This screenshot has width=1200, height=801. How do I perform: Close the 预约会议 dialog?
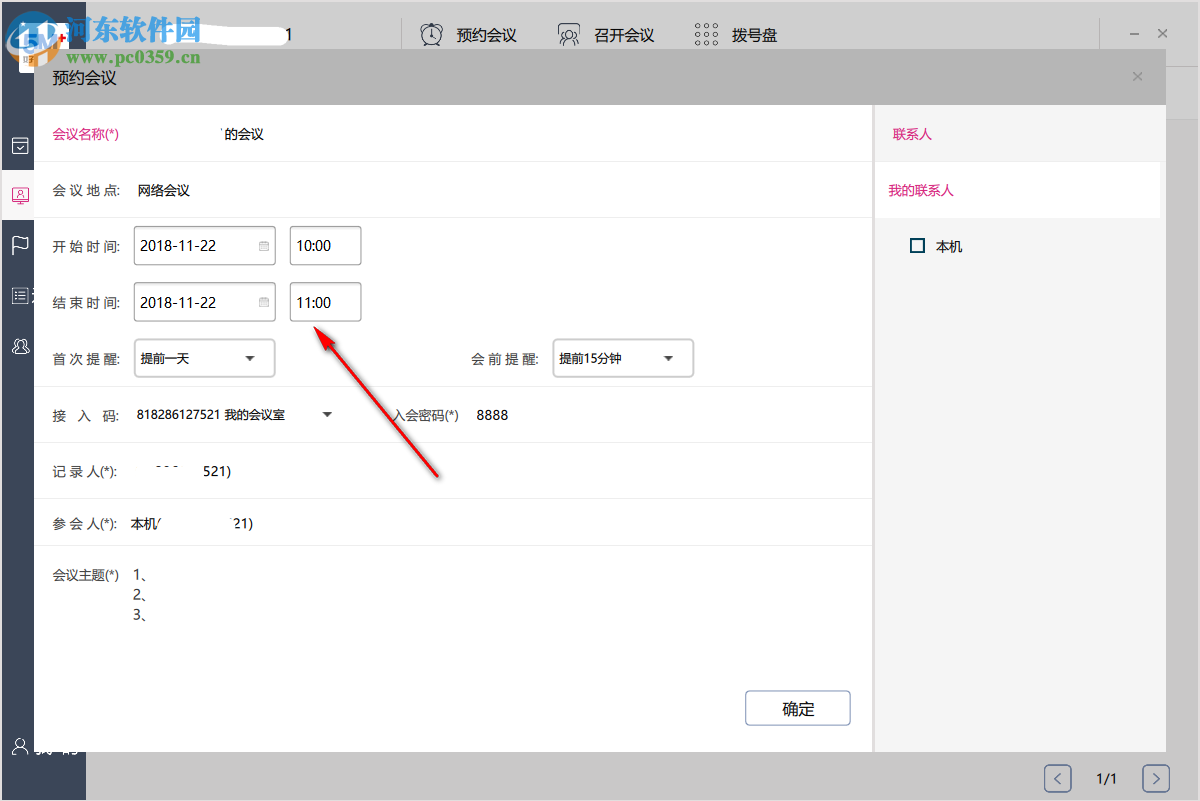(x=1137, y=77)
